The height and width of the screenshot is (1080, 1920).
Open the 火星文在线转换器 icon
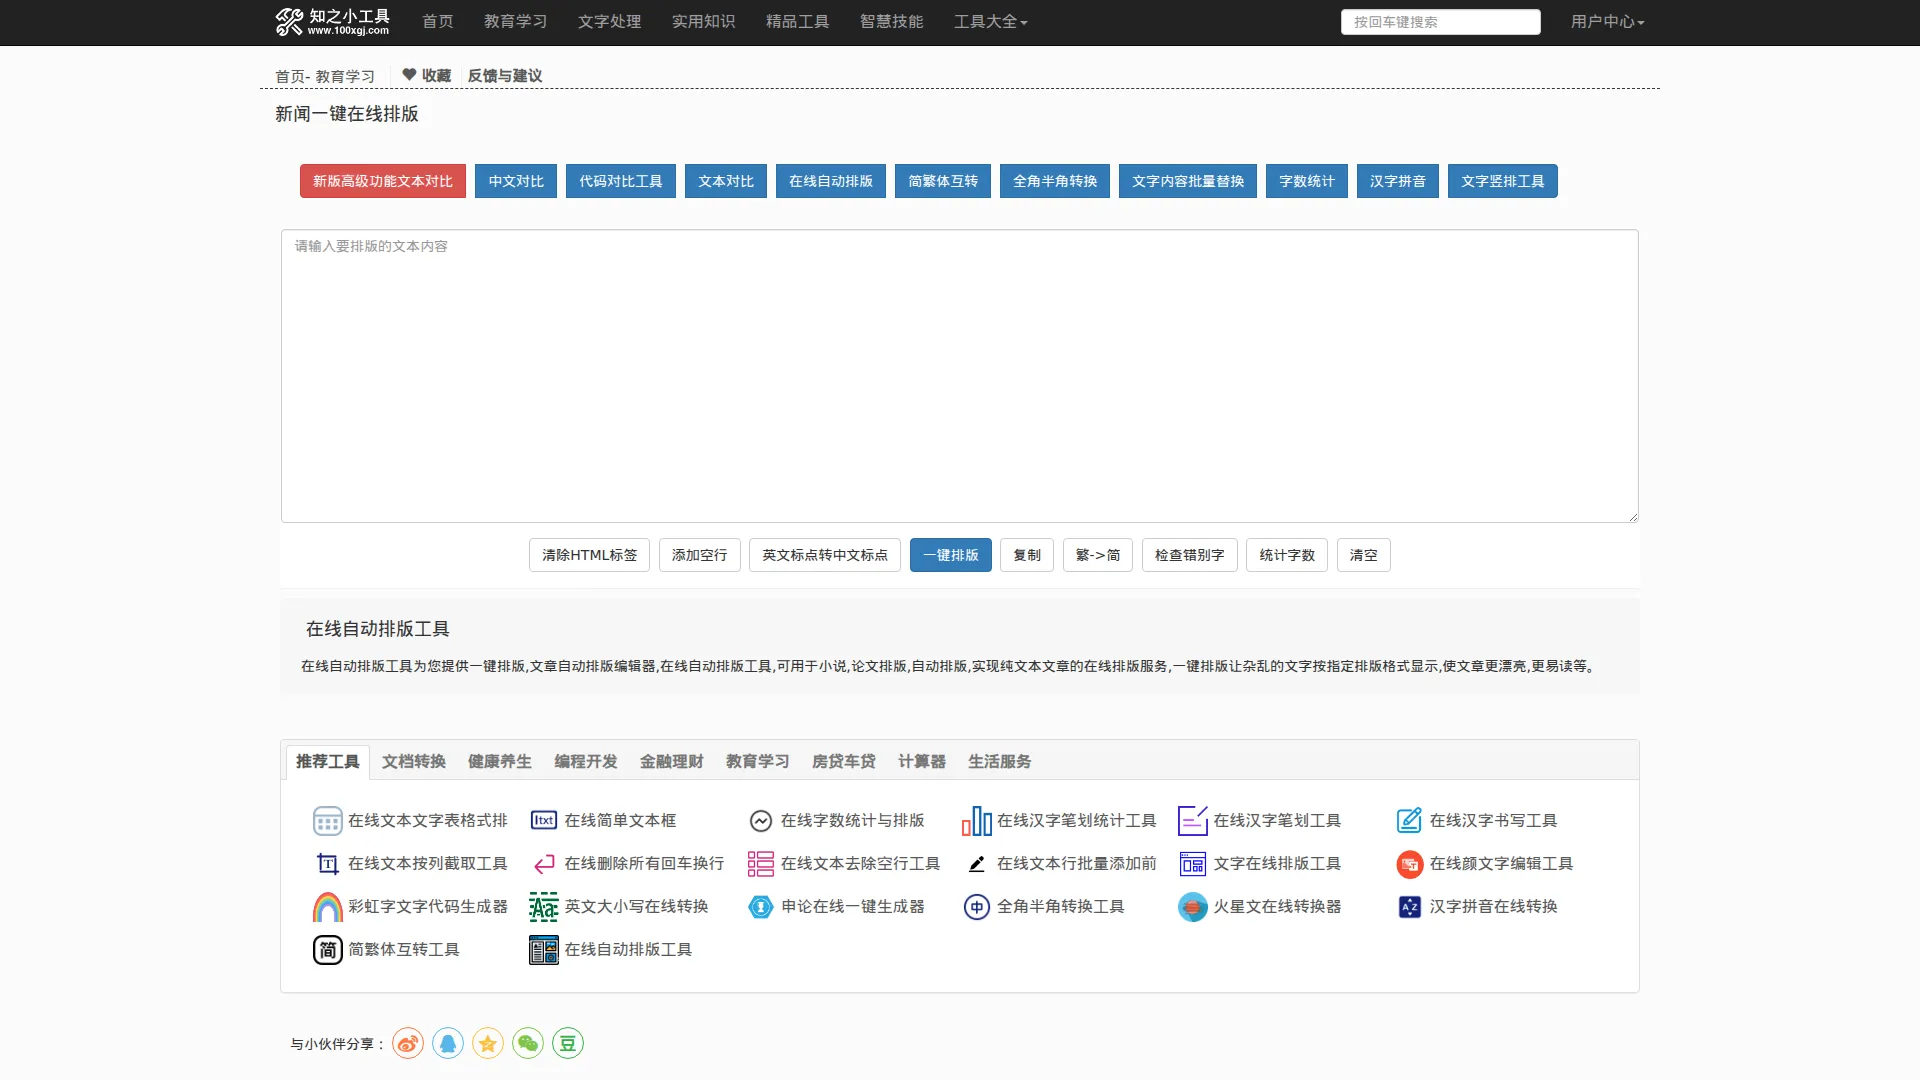(x=1192, y=907)
